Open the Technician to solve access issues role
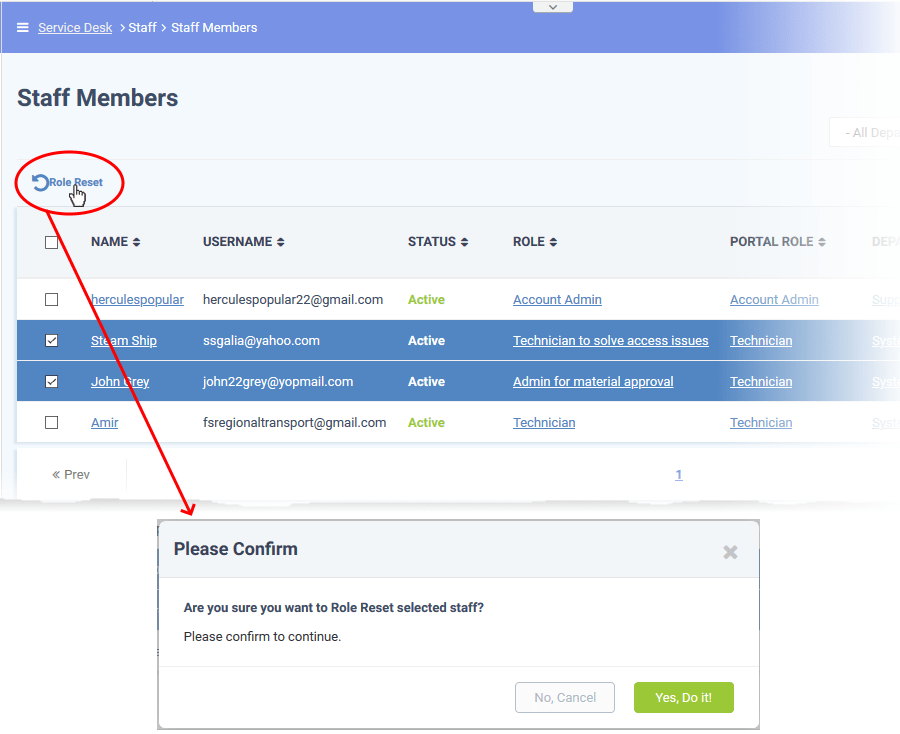Screen dimensions: 900x734 [x=610, y=340]
